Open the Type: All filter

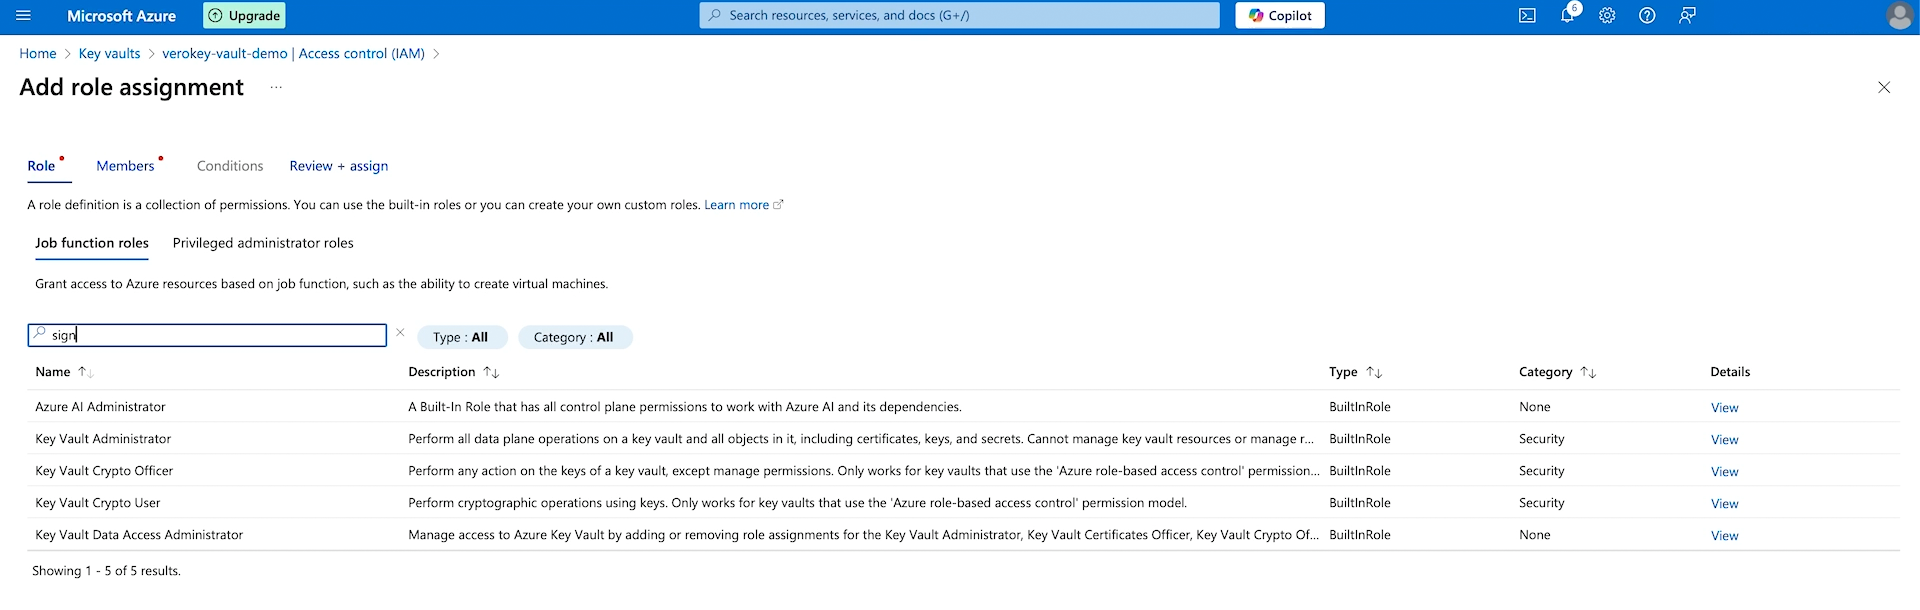pyautogui.click(x=461, y=338)
